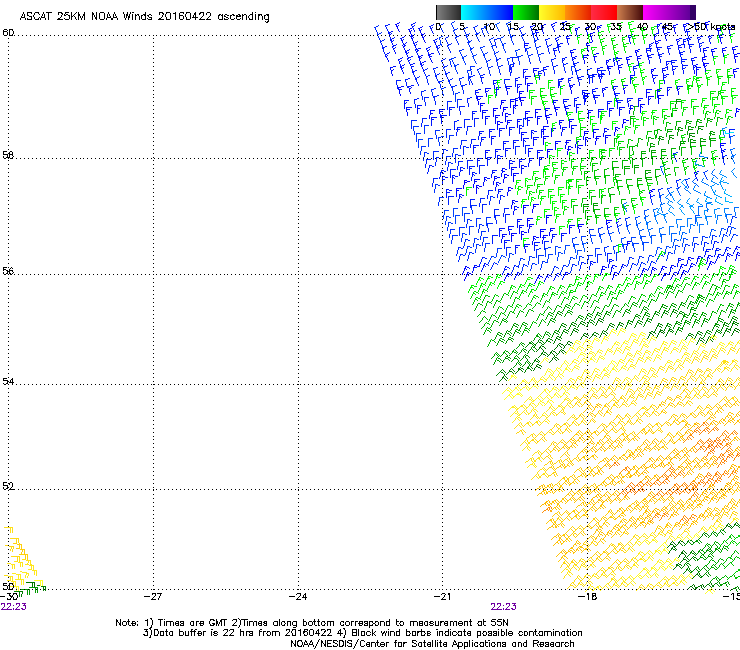Click the longitude label '-27'

(153, 596)
